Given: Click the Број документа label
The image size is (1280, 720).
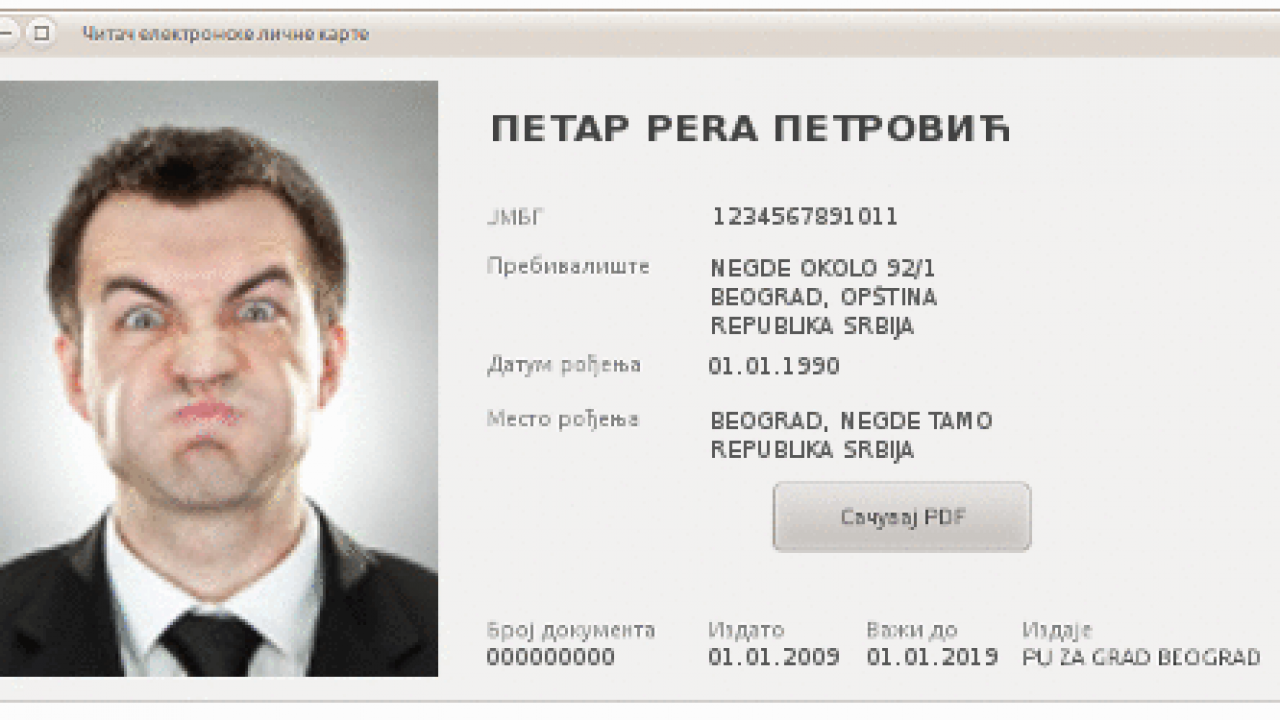Looking at the screenshot, I should point(571,631).
